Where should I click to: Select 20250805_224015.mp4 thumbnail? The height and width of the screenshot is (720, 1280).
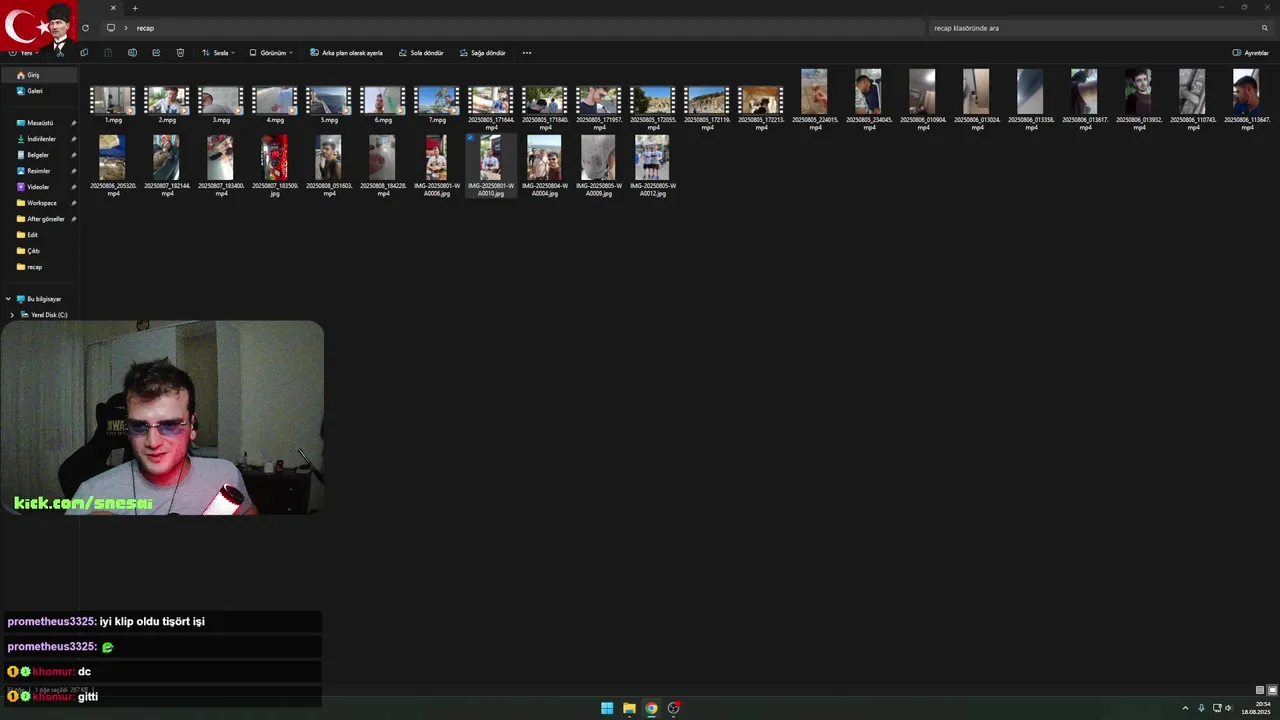814,91
